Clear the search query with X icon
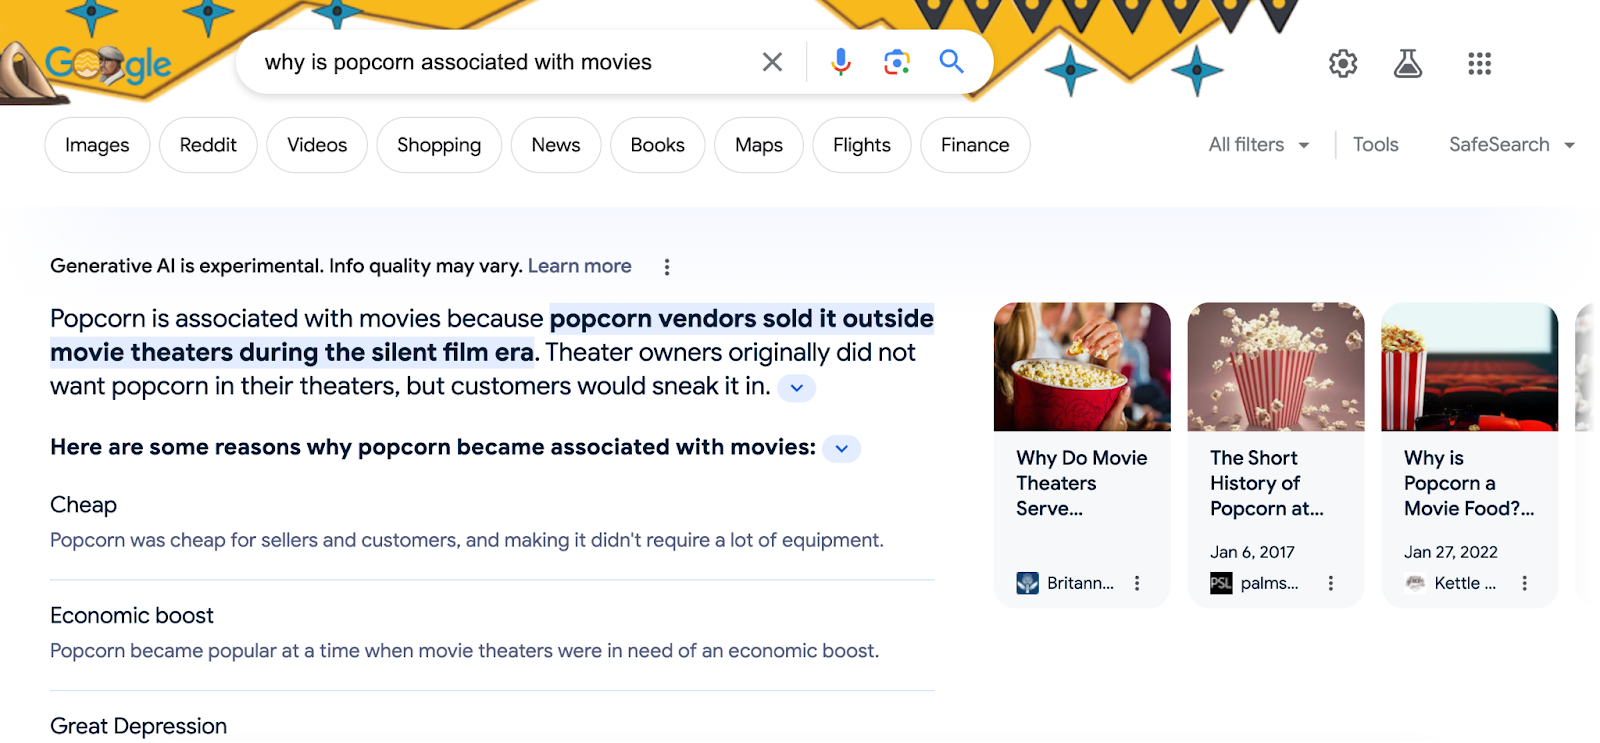 click(772, 62)
